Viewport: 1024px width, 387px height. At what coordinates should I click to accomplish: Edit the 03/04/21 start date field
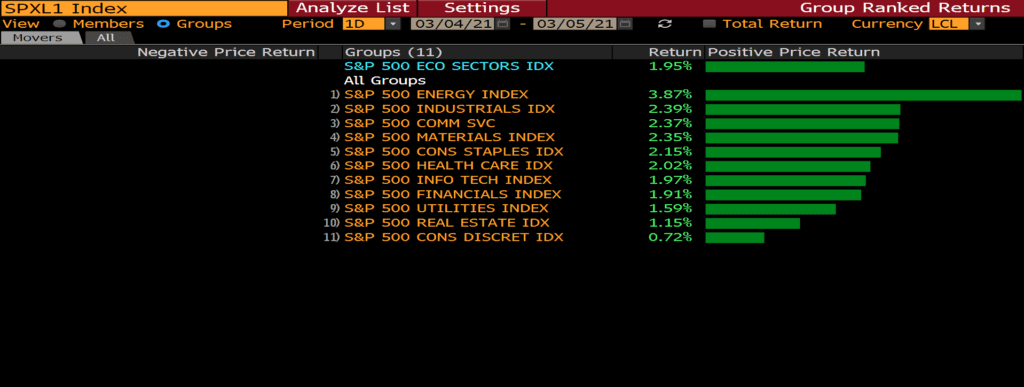[453, 23]
